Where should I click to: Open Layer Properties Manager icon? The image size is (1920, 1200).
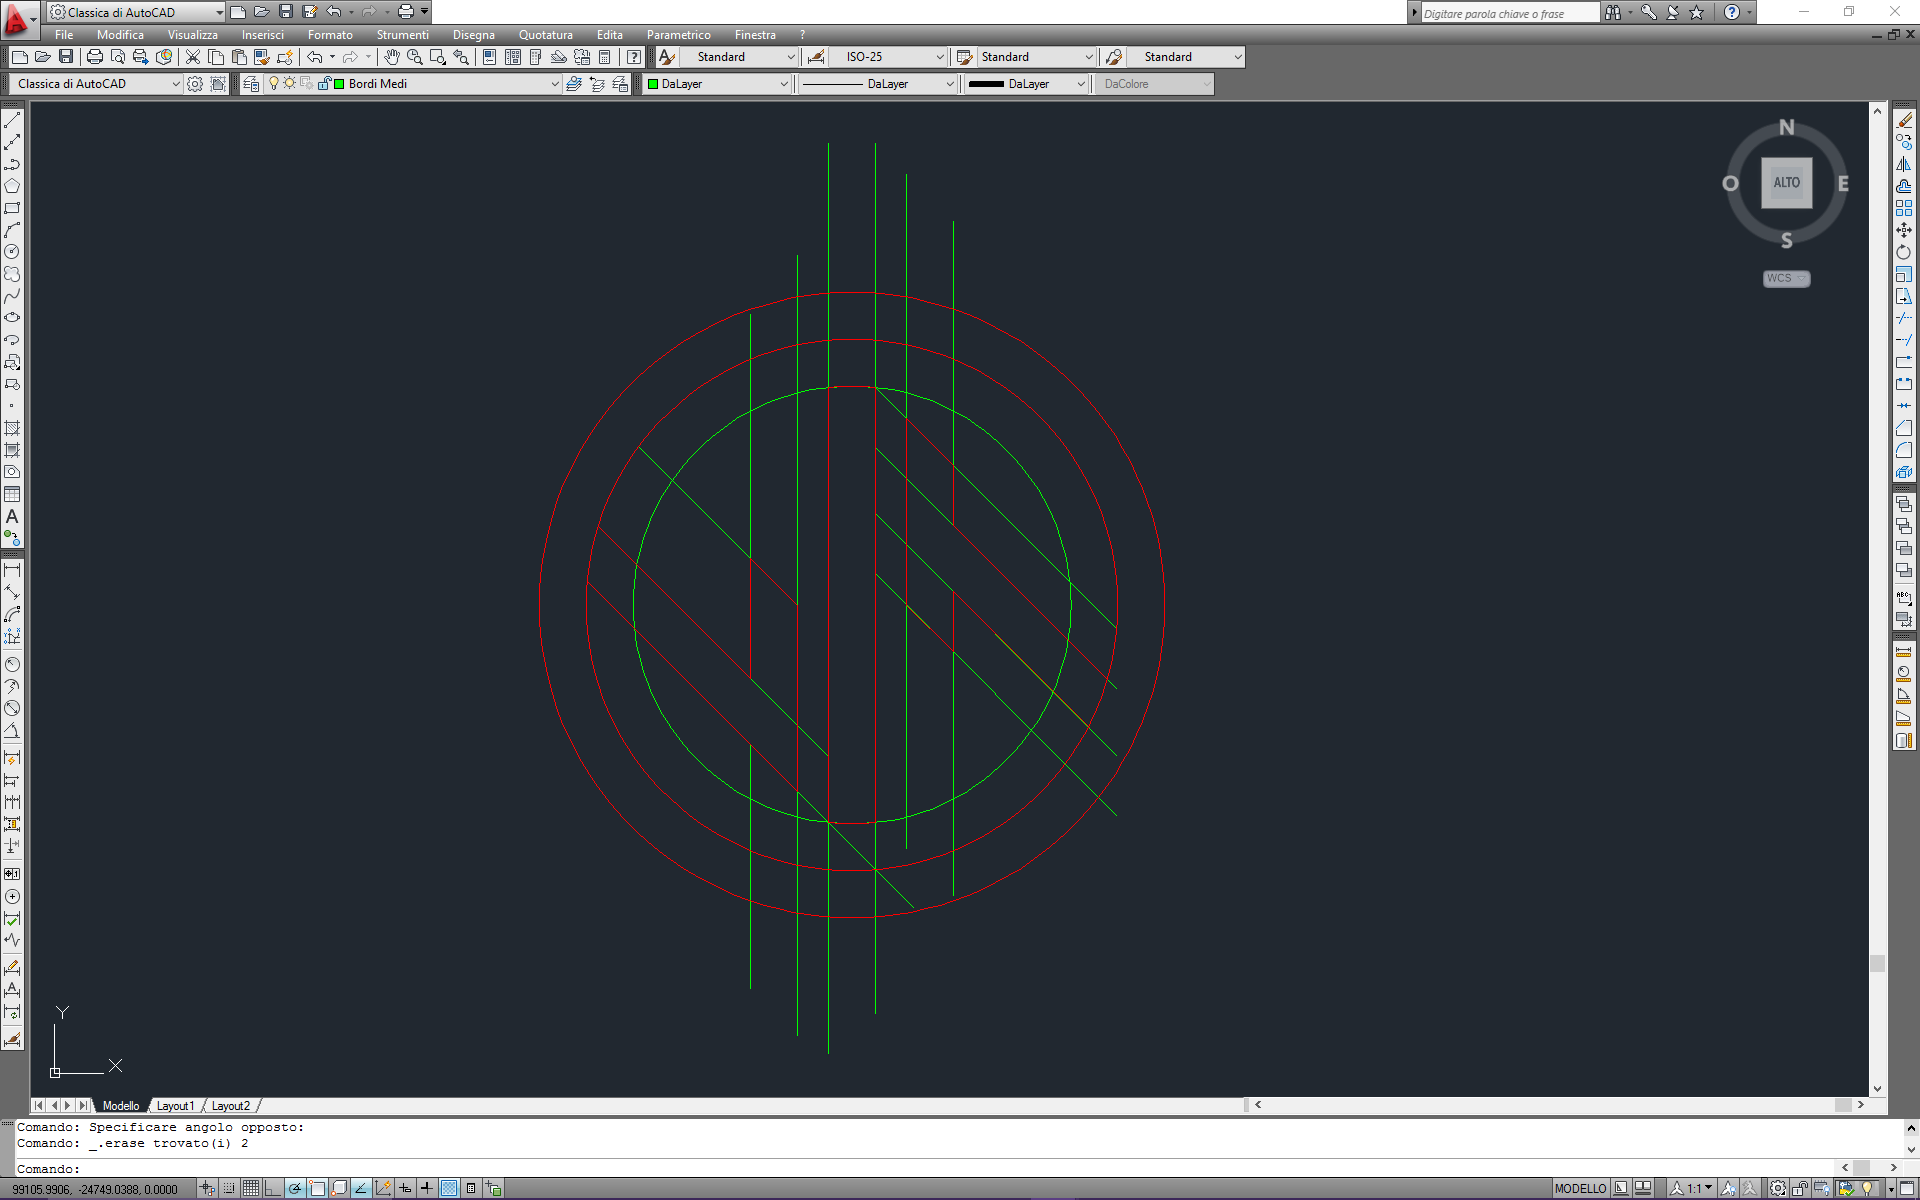coord(251,84)
